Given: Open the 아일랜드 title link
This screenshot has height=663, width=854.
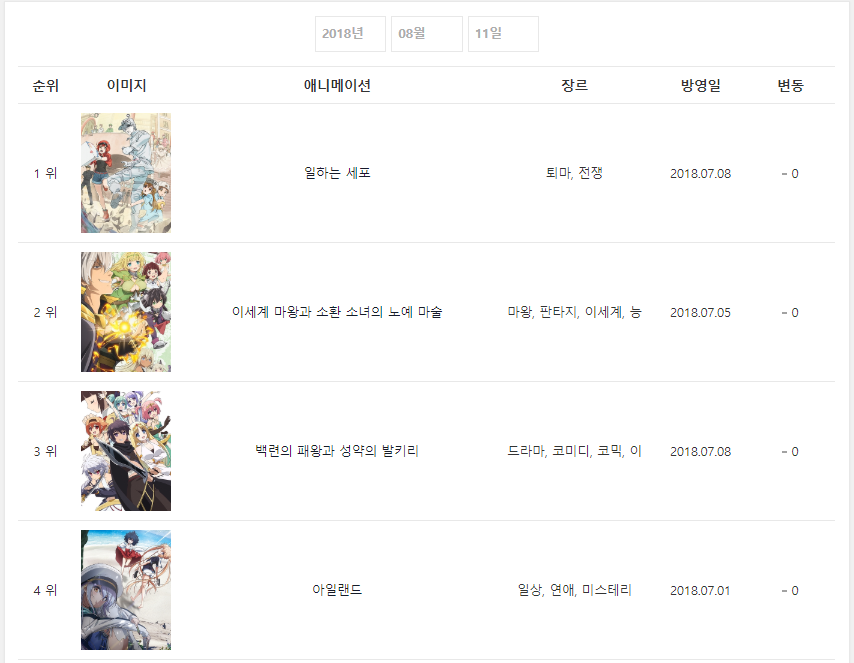Looking at the screenshot, I should (337, 590).
